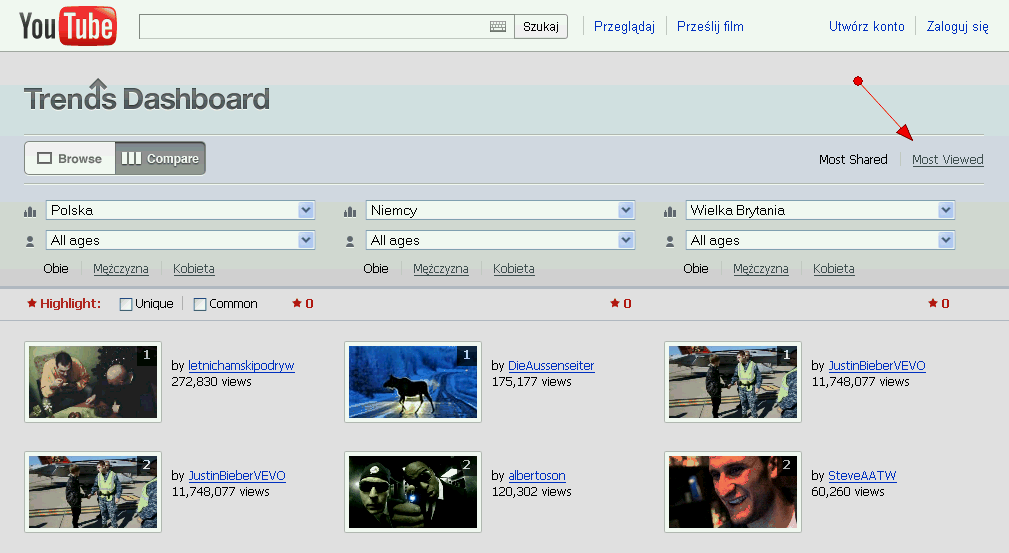Click the star counter in Wielka Brytania column
1009x553 pixels.
click(939, 303)
